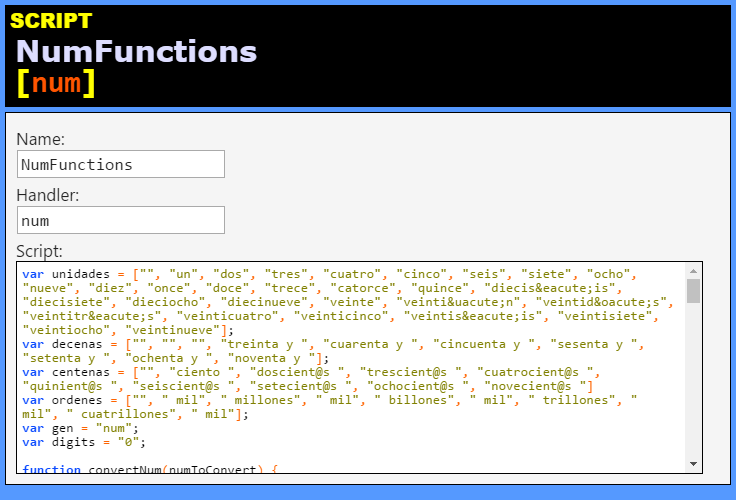Viewport: 736px width, 500px height.
Task: Click the orange [num] handler tag
Action: click(x=56, y=83)
